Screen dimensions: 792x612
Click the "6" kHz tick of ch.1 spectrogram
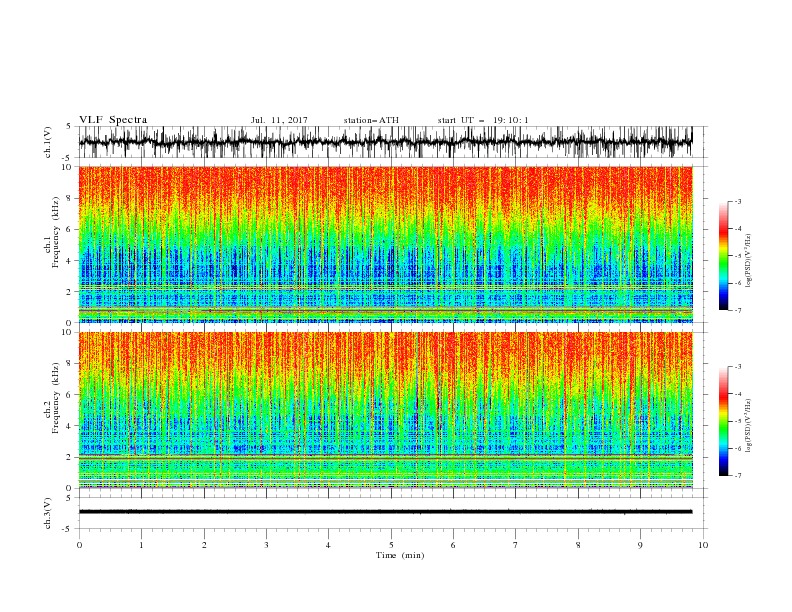coord(70,229)
